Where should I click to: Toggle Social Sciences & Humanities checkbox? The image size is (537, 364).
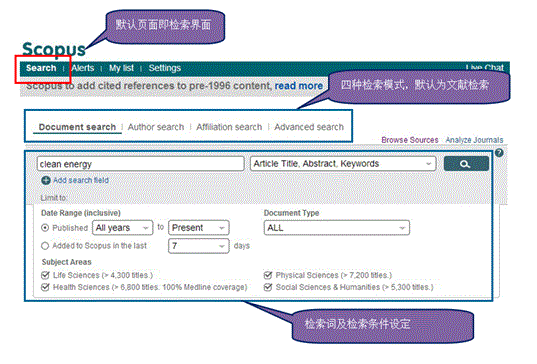tap(268, 287)
